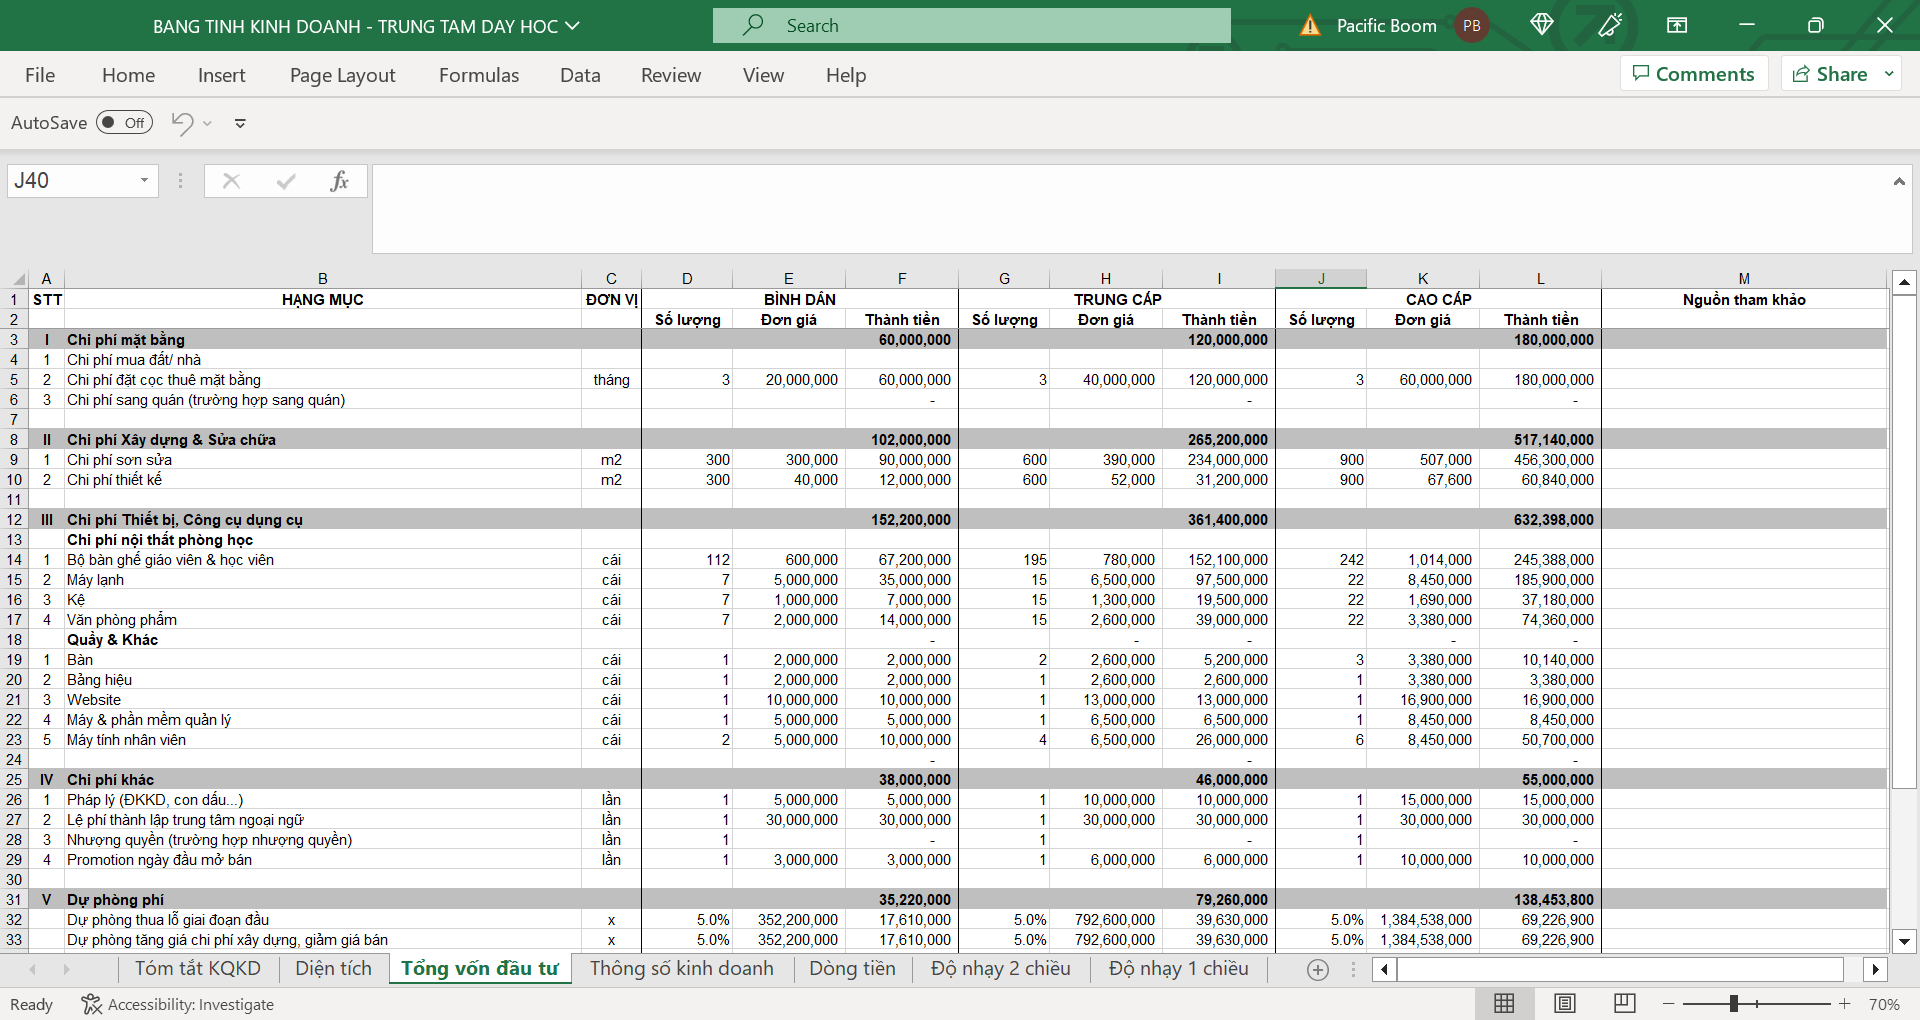Add a new sheet with plus icon
This screenshot has width=1920, height=1020.
[1318, 969]
